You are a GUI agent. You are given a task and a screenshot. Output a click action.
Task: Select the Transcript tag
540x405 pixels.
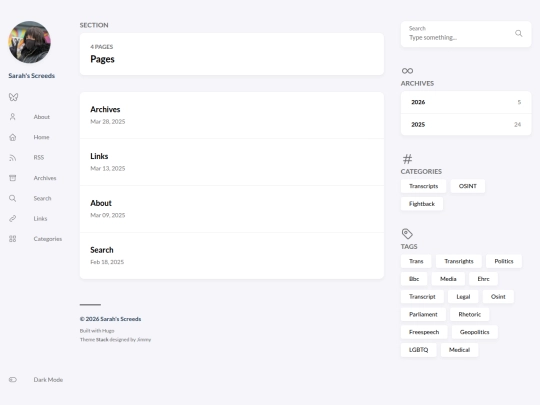422,297
